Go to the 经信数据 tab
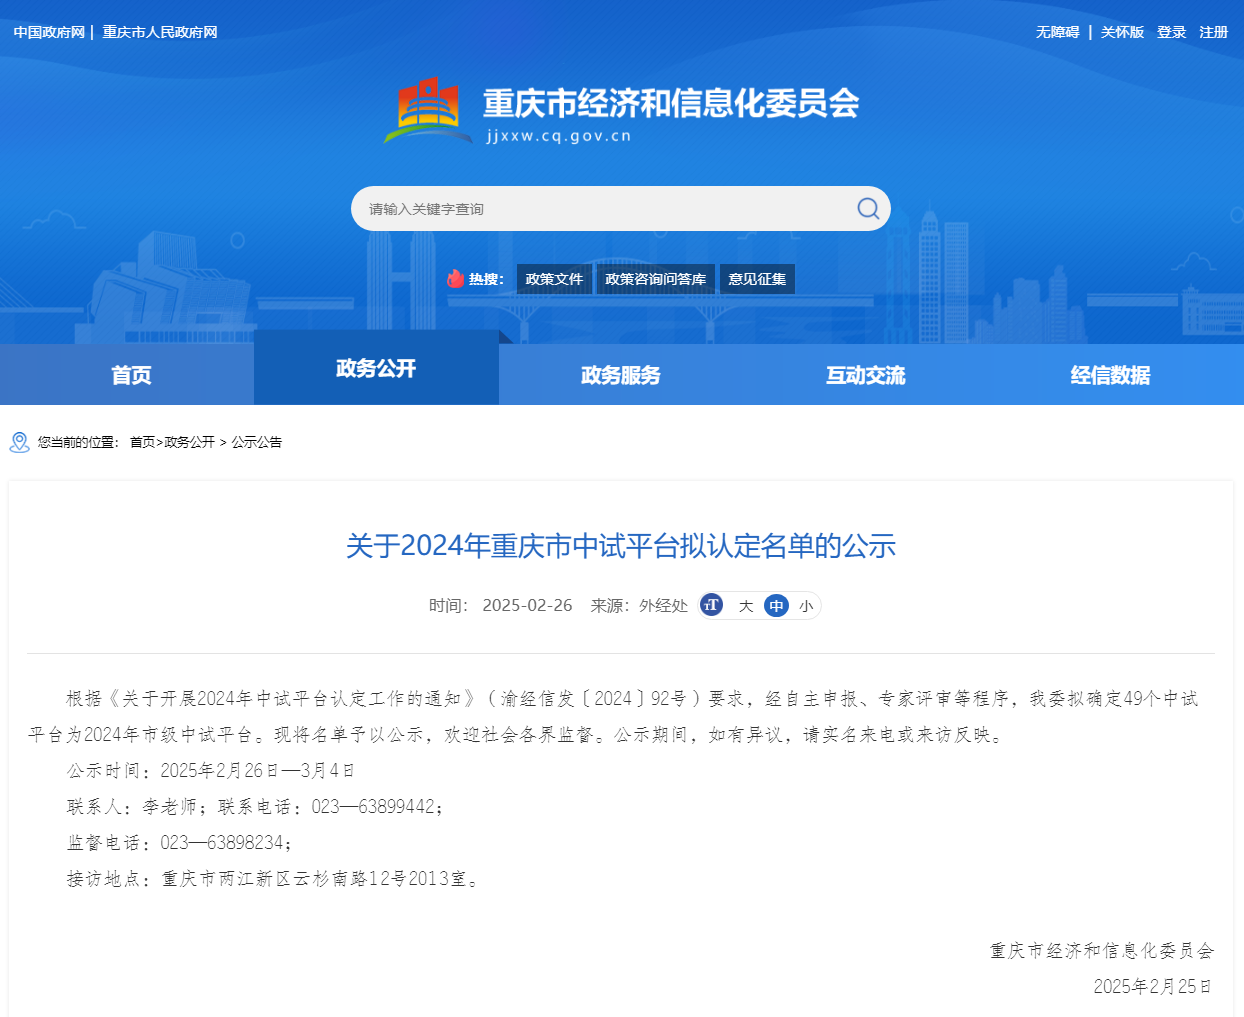This screenshot has width=1244, height=1017. 1110,375
